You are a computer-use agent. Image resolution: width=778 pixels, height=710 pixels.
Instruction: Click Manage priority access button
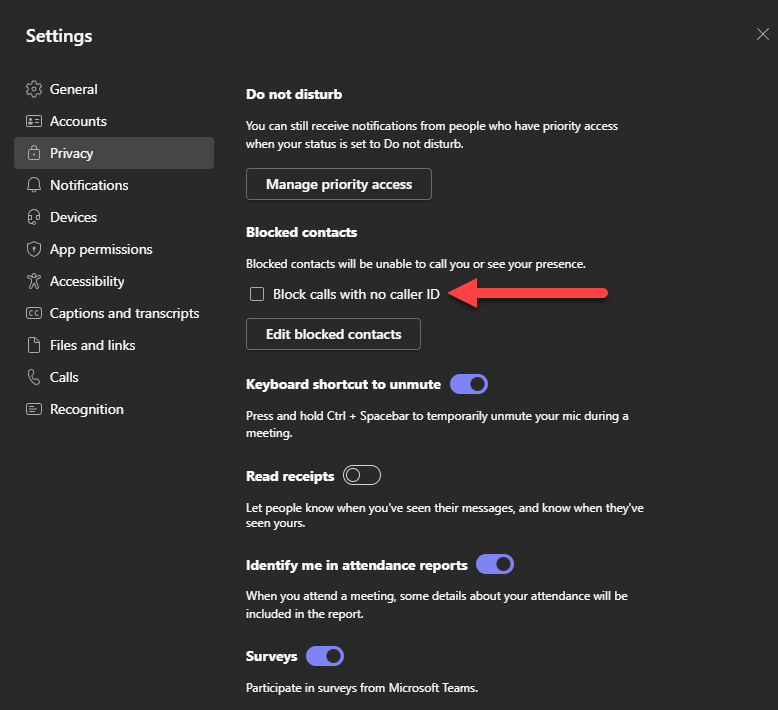click(x=339, y=184)
